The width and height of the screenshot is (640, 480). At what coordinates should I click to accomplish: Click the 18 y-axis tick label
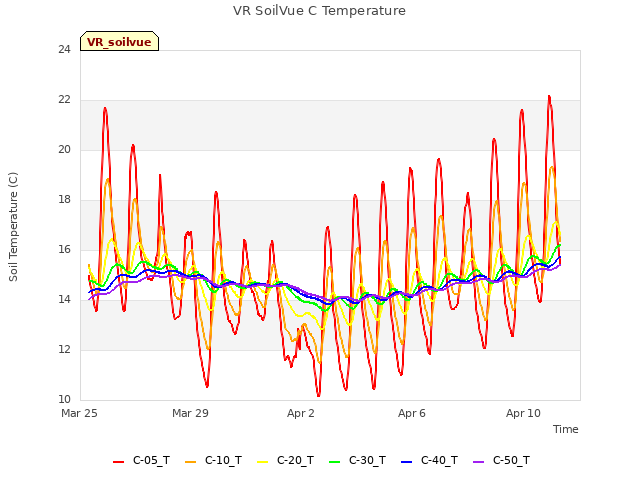click(64, 200)
